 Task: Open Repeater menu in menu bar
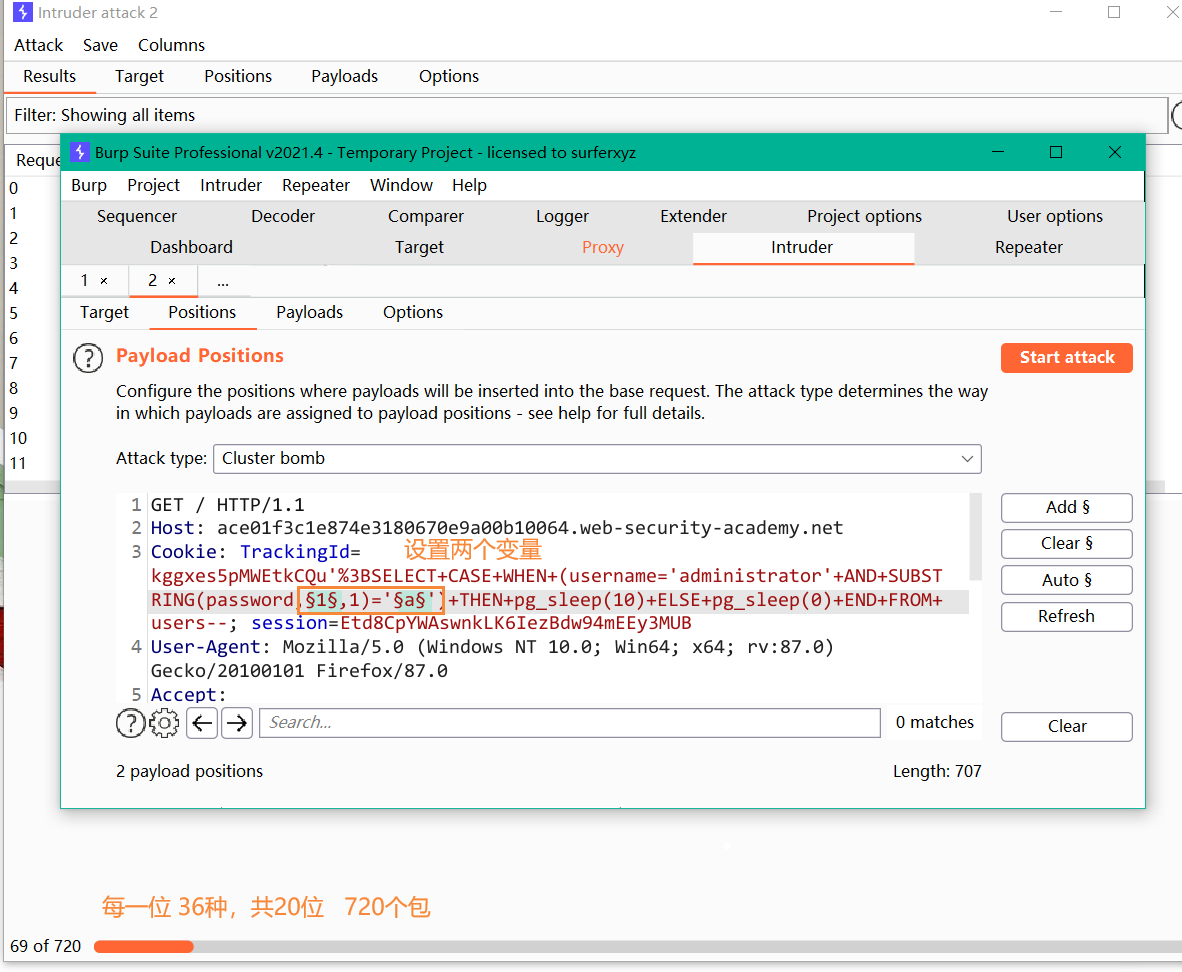(316, 186)
